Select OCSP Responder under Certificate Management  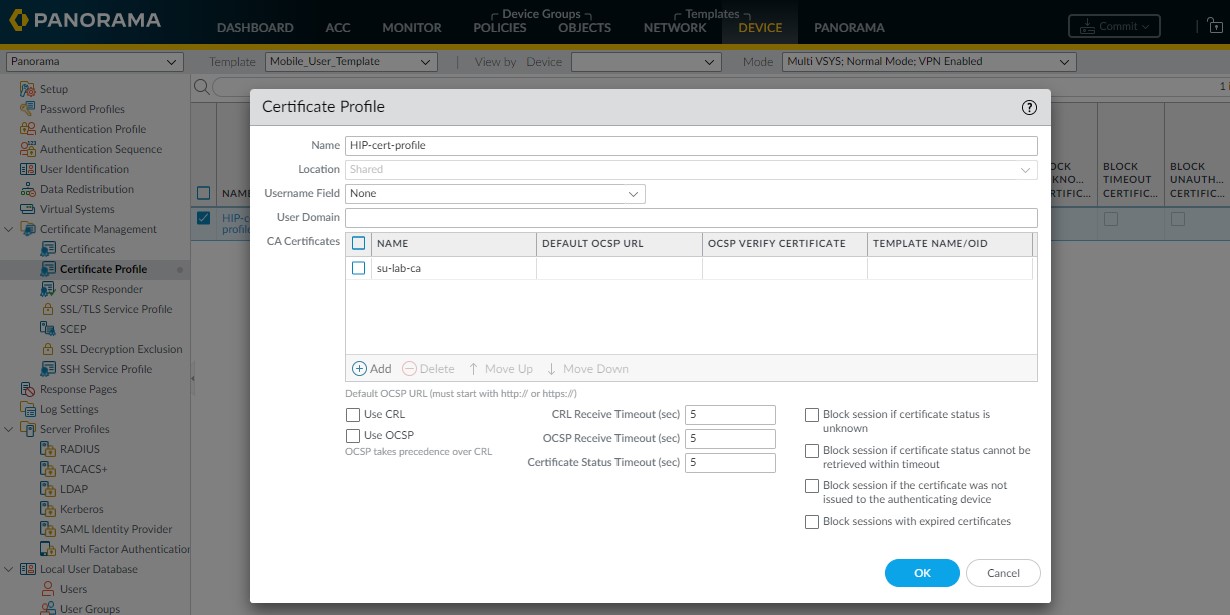click(x=100, y=289)
